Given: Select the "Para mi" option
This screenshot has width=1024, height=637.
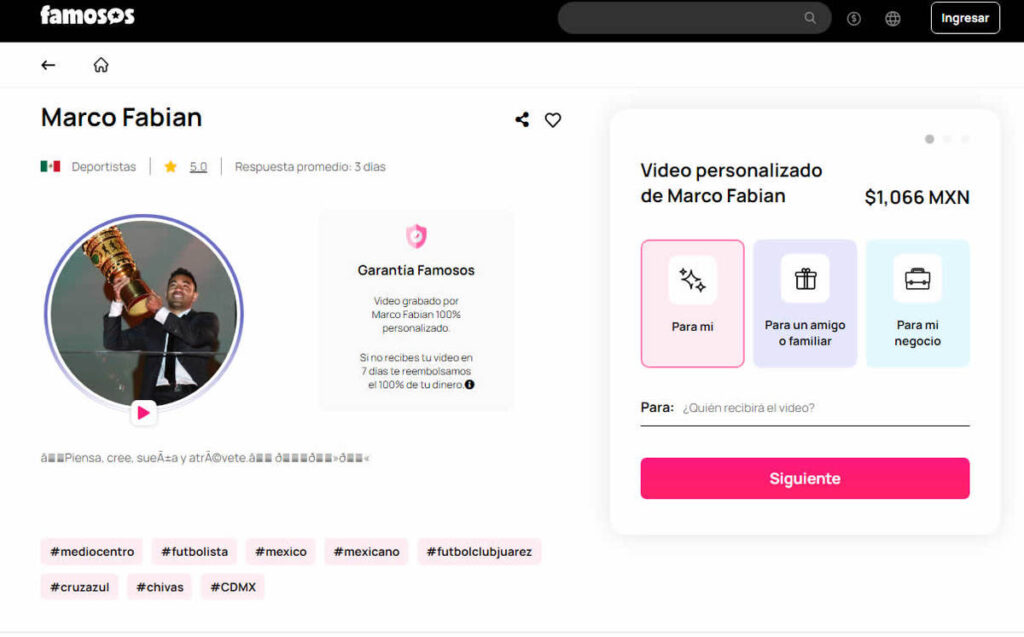Looking at the screenshot, I should pyautogui.click(x=692, y=303).
